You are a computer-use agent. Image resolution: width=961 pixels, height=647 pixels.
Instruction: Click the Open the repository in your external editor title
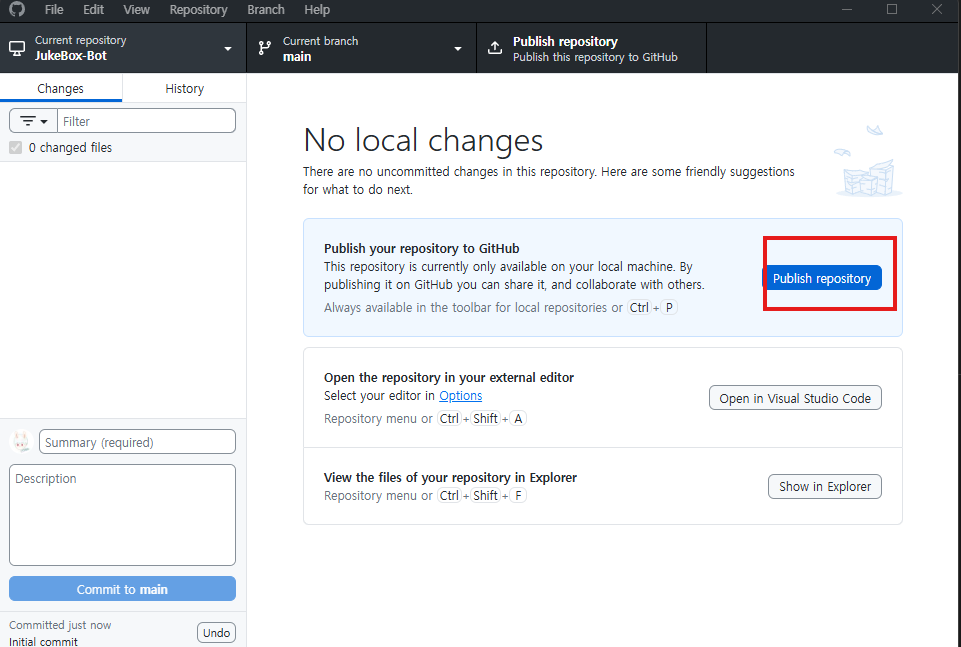point(449,377)
